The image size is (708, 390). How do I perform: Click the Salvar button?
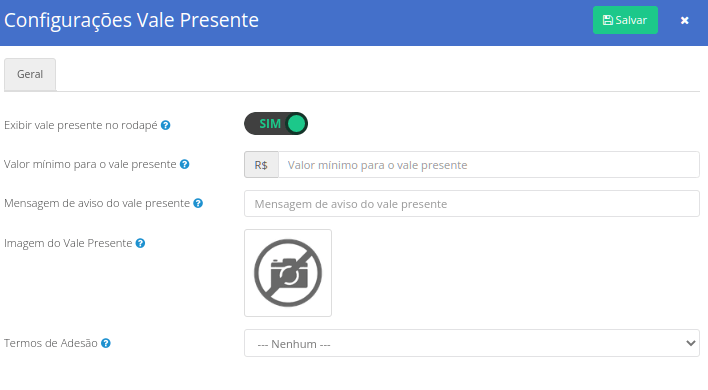[x=625, y=20]
